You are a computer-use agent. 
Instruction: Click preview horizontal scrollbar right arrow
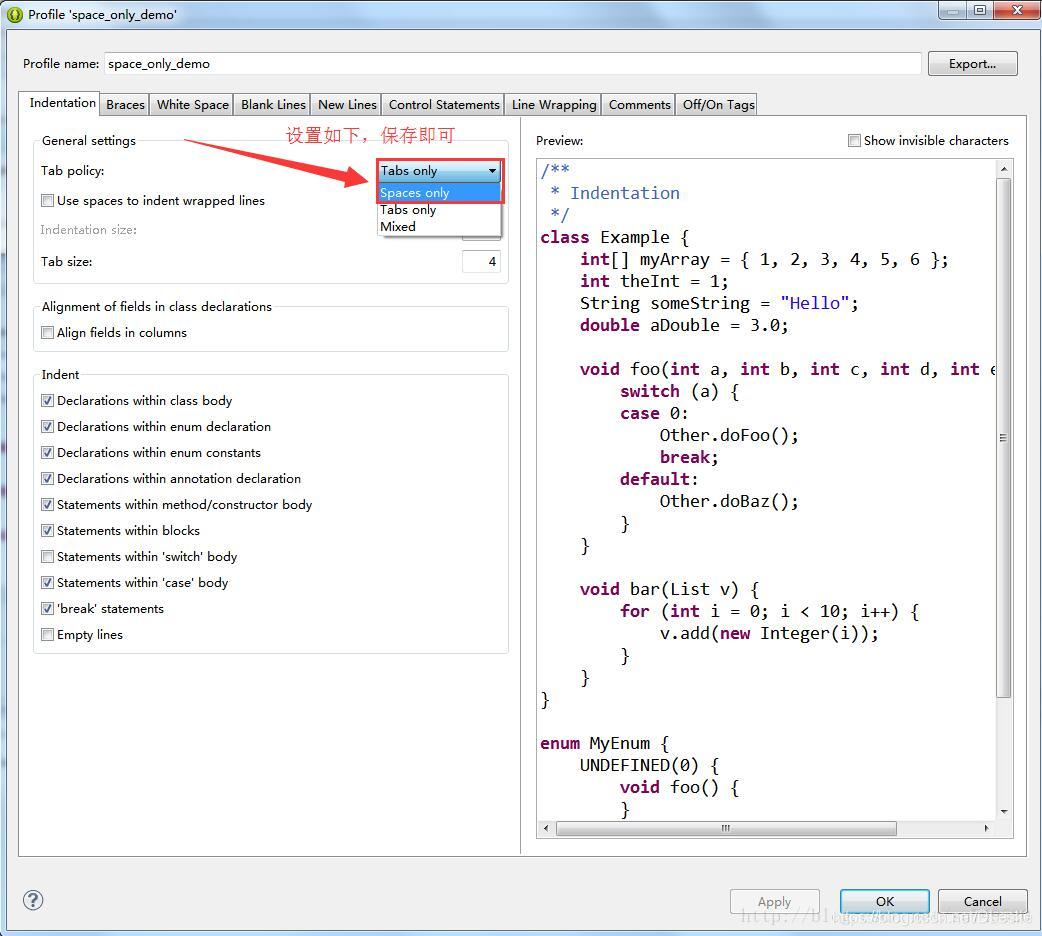986,828
